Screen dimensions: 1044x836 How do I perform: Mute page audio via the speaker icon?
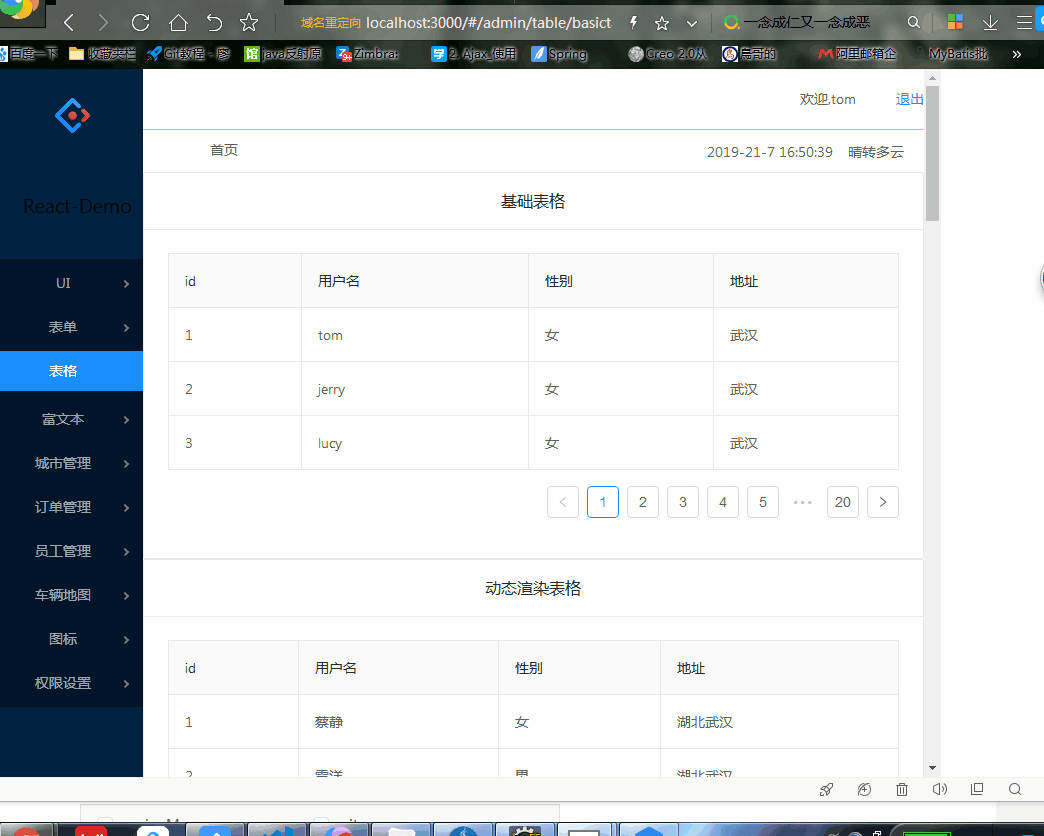pyautogui.click(x=939, y=789)
